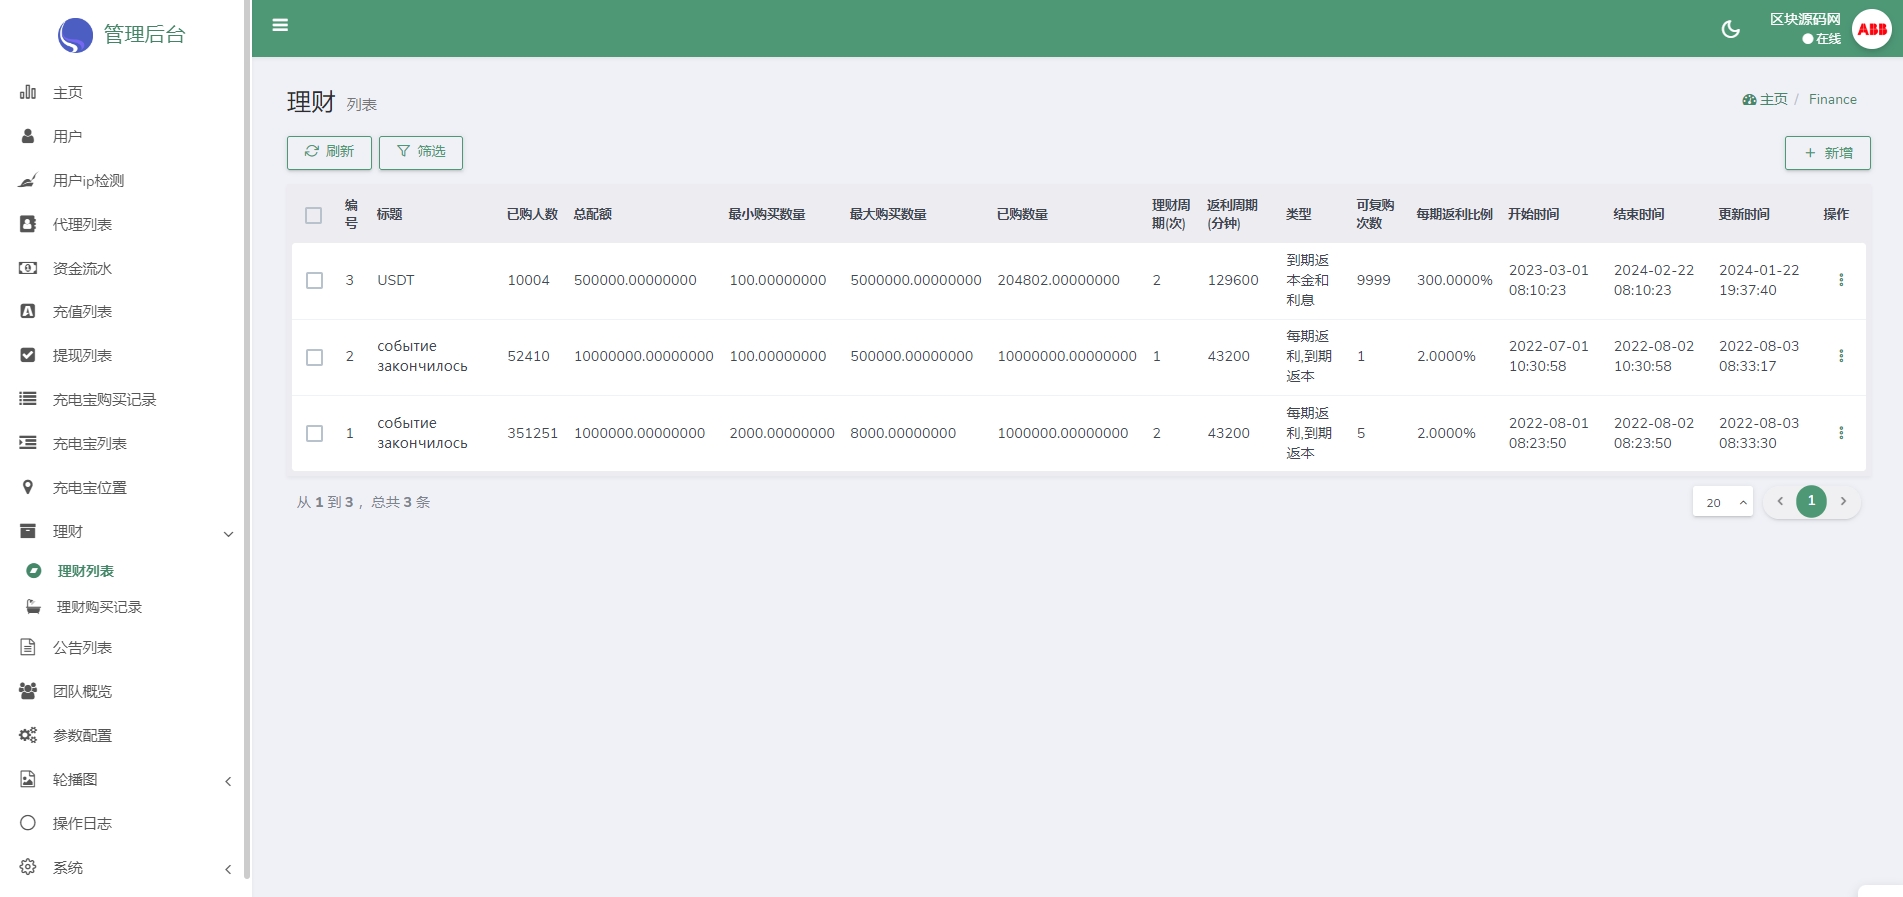The width and height of the screenshot is (1903, 897).
Task: Check the checkbox for USDT row
Action: click(314, 280)
